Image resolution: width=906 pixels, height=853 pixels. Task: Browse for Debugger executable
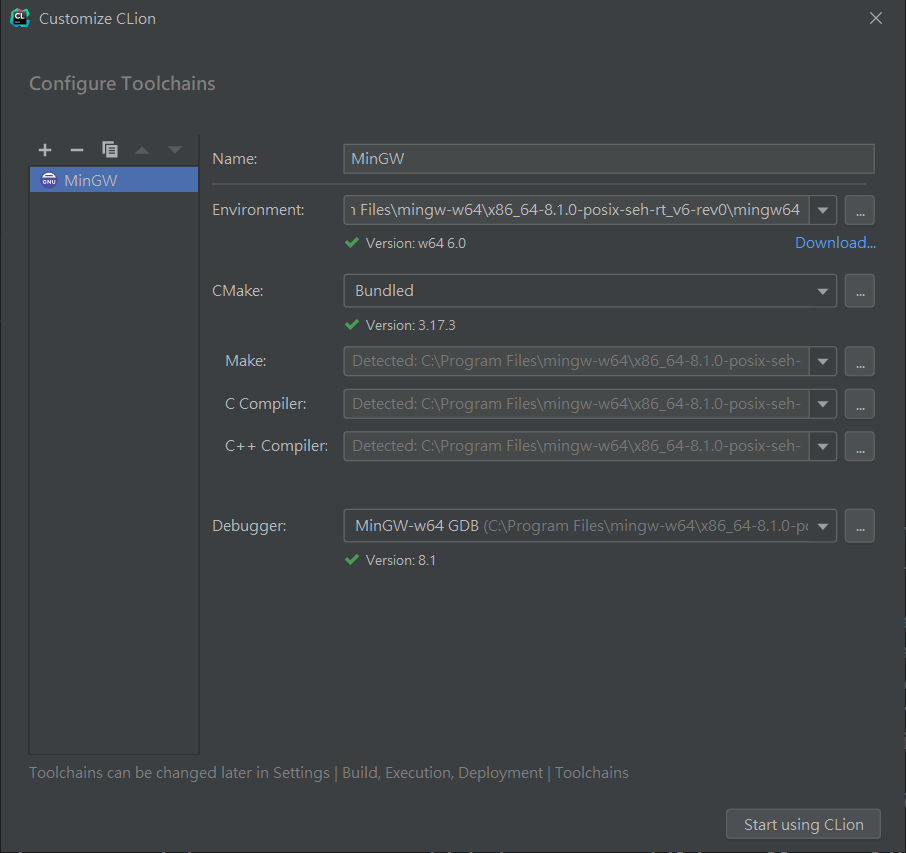pos(860,526)
